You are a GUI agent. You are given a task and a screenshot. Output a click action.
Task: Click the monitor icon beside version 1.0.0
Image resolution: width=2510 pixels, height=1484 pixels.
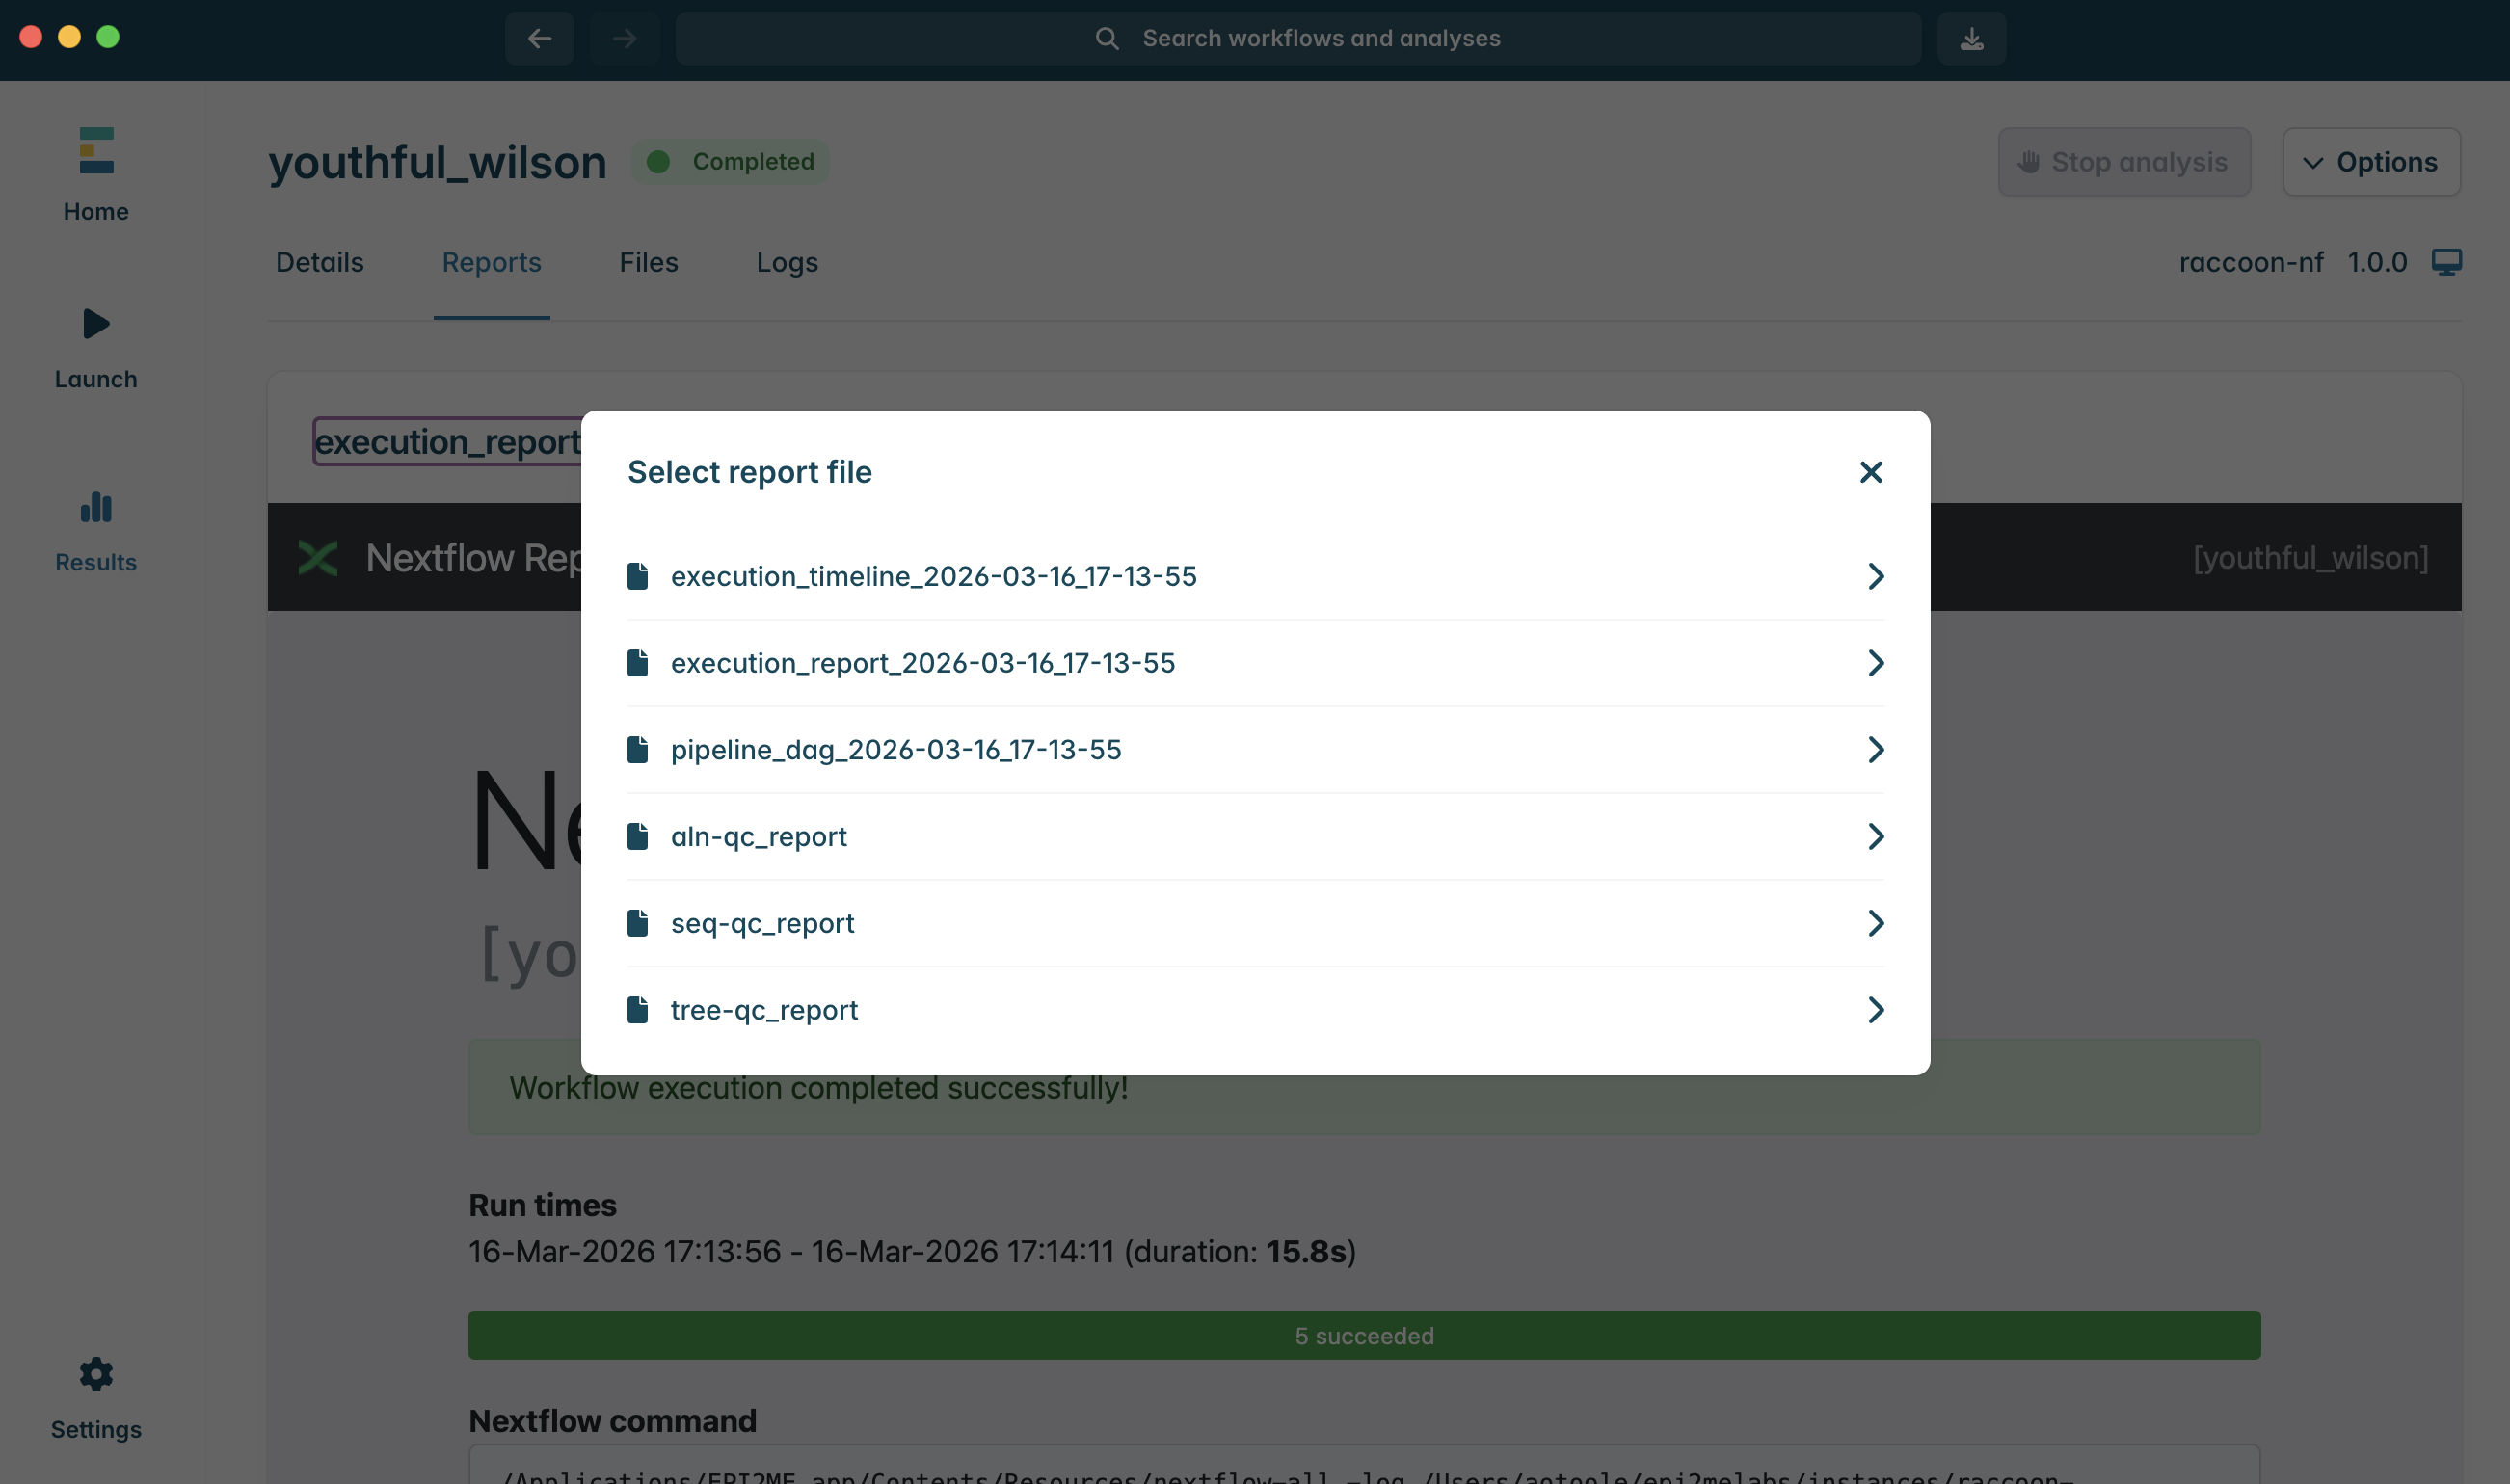(2446, 262)
